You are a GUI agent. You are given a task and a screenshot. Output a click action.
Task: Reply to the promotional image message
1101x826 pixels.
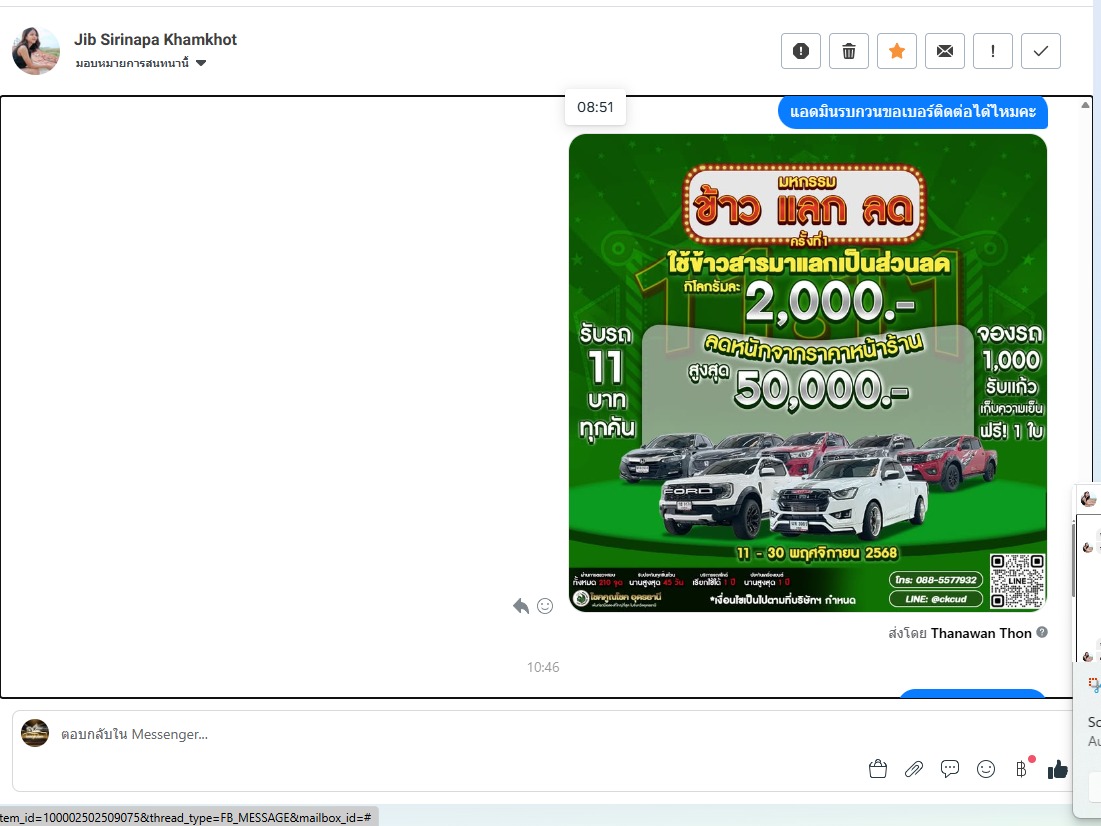click(521, 606)
